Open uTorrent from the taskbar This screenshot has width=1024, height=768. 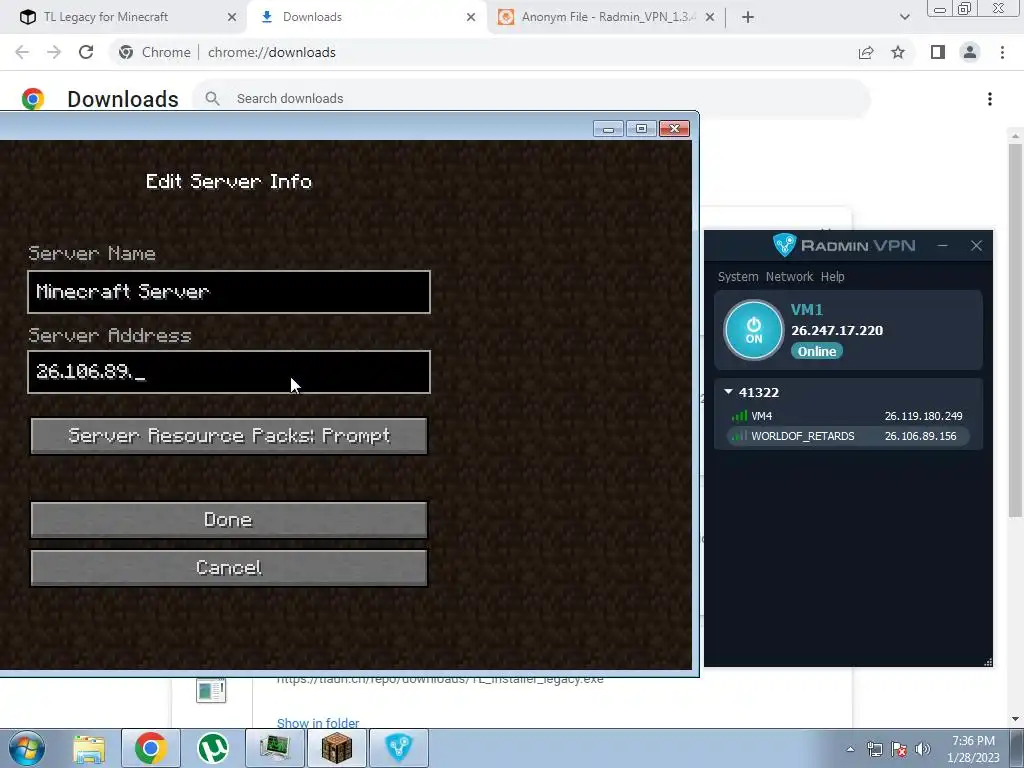pos(213,748)
